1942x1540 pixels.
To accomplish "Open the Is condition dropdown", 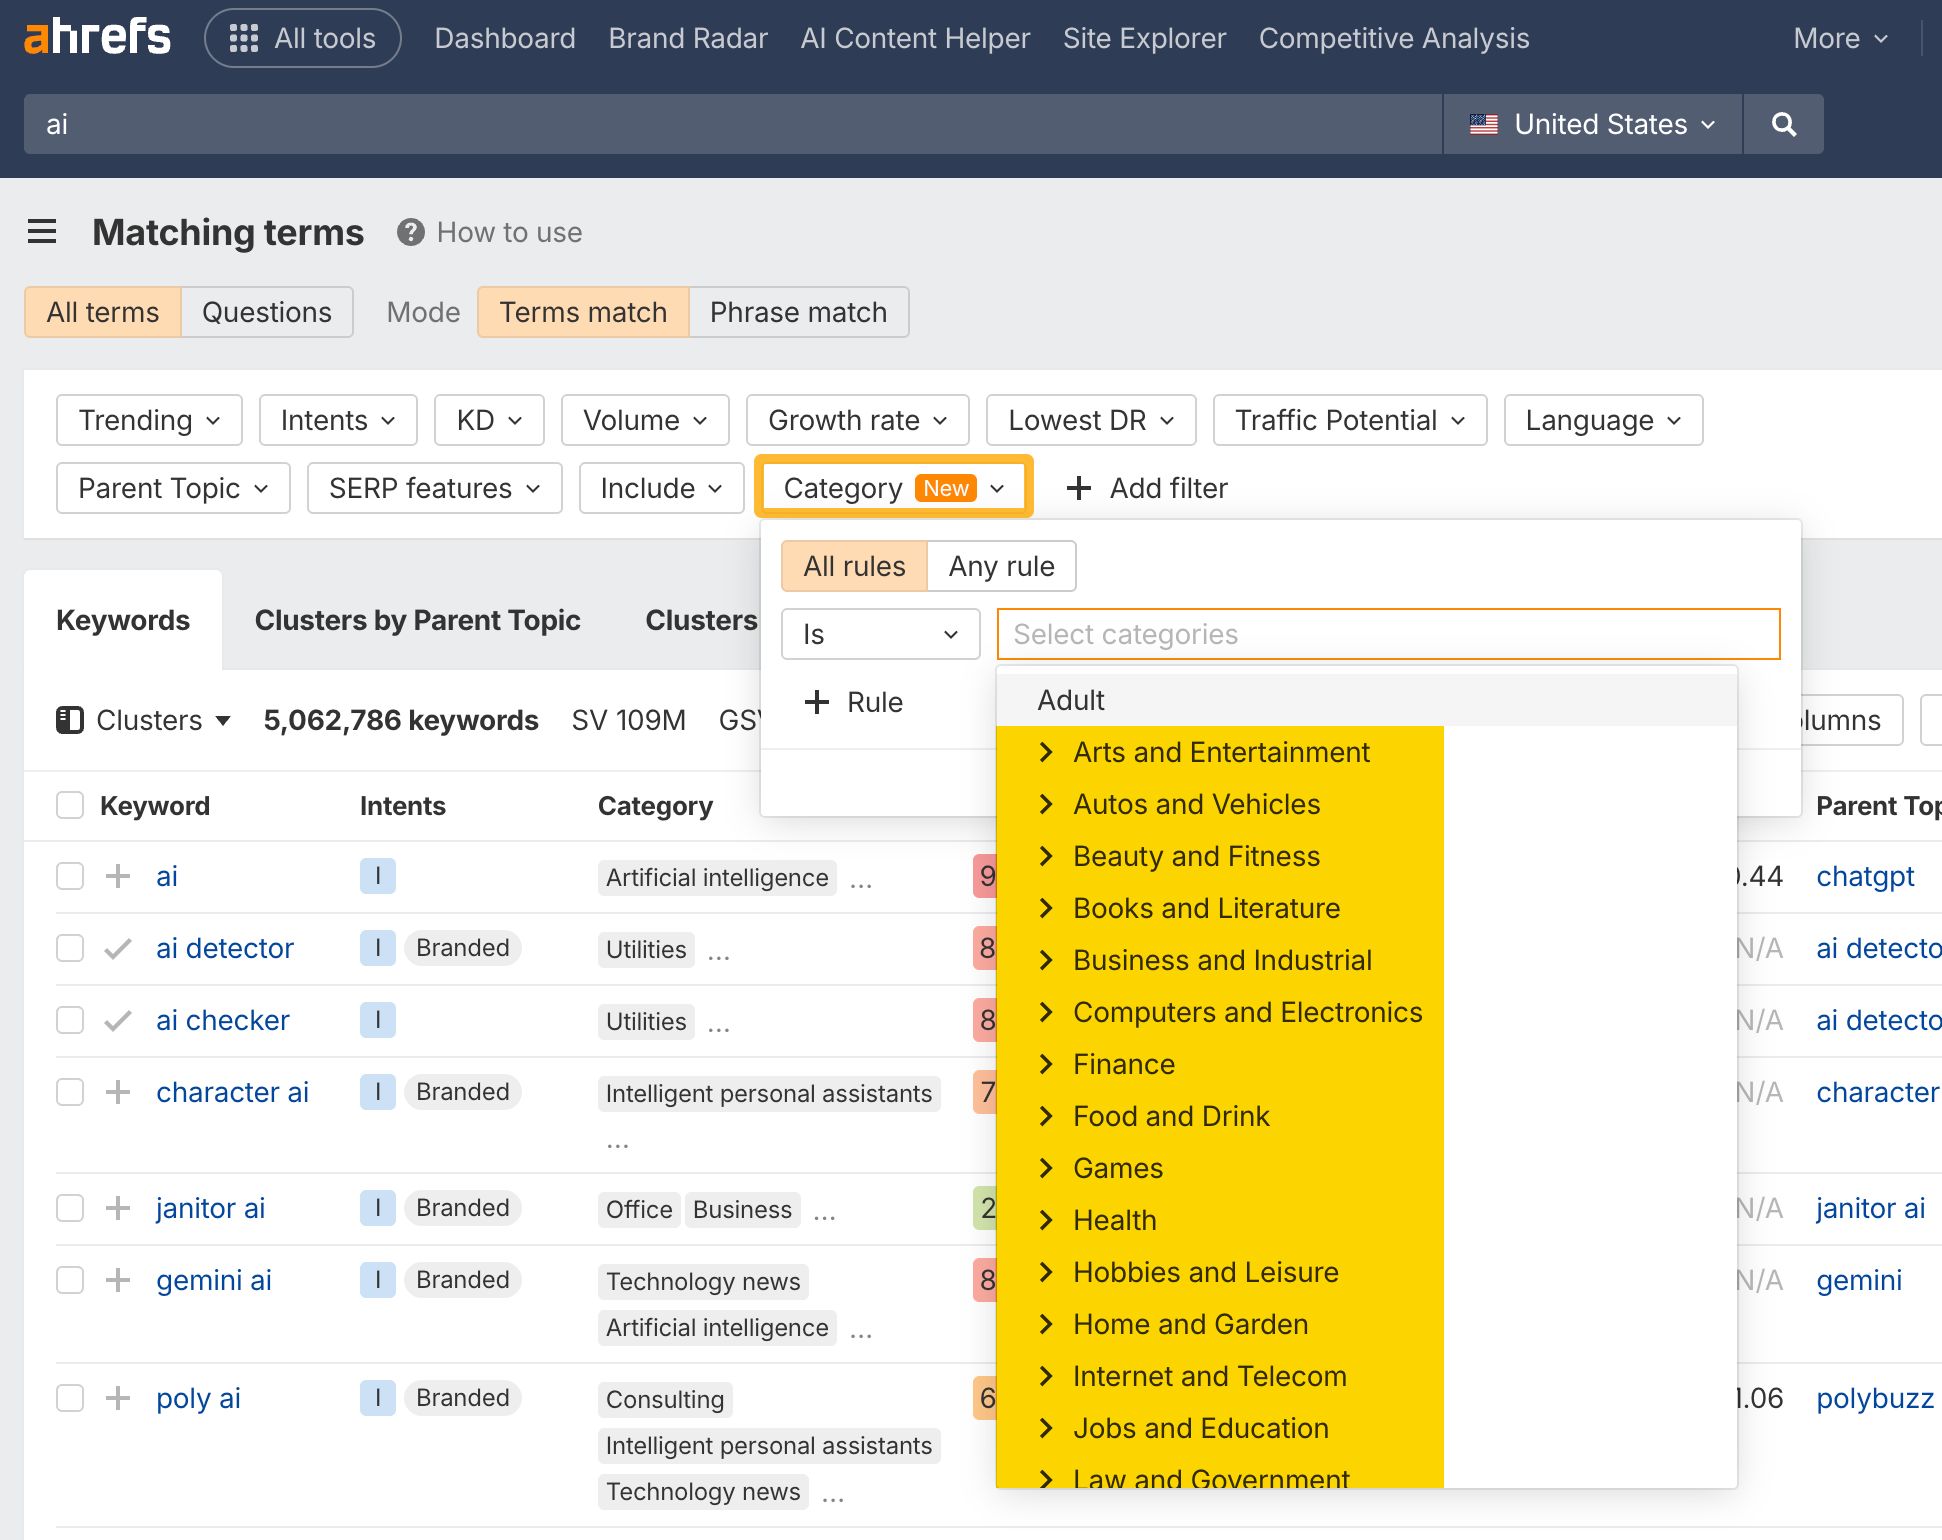I will [x=880, y=634].
